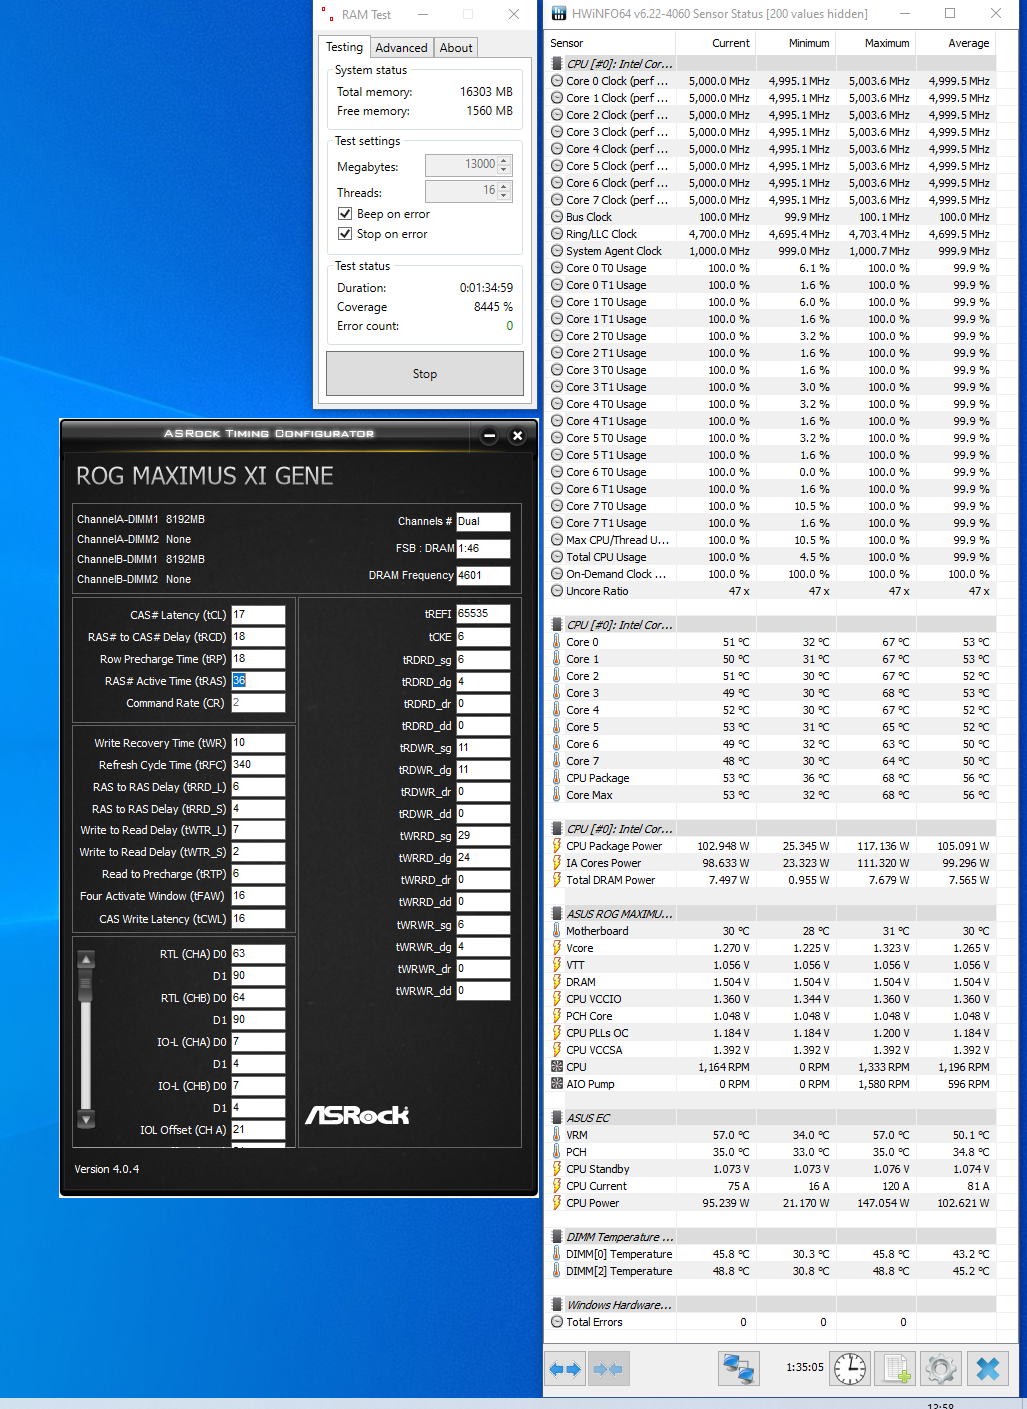The height and width of the screenshot is (1409, 1027).
Task: Click the CPU Package Power icon
Action: pyautogui.click(x=557, y=846)
